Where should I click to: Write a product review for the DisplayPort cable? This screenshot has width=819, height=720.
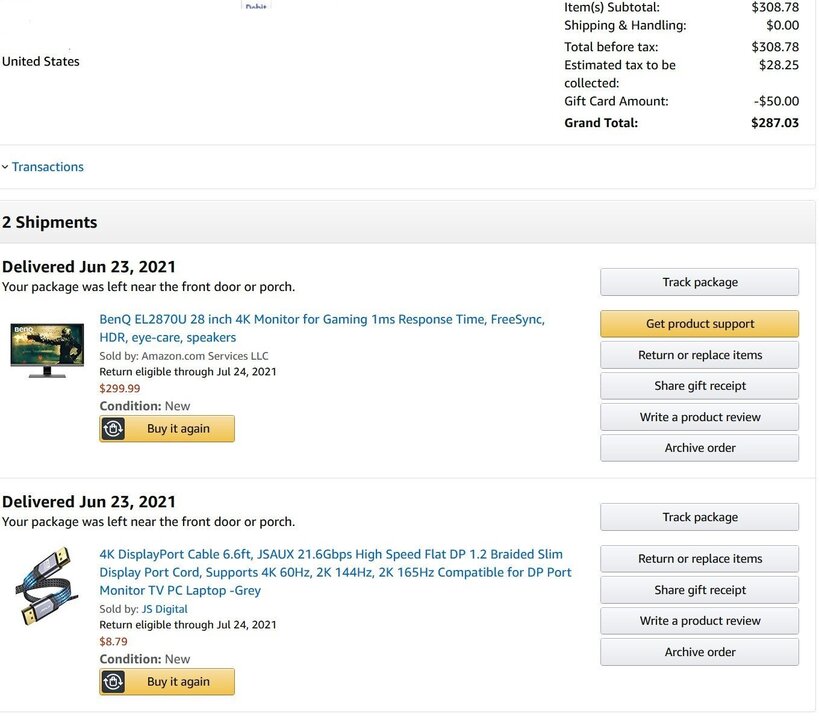tap(698, 620)
